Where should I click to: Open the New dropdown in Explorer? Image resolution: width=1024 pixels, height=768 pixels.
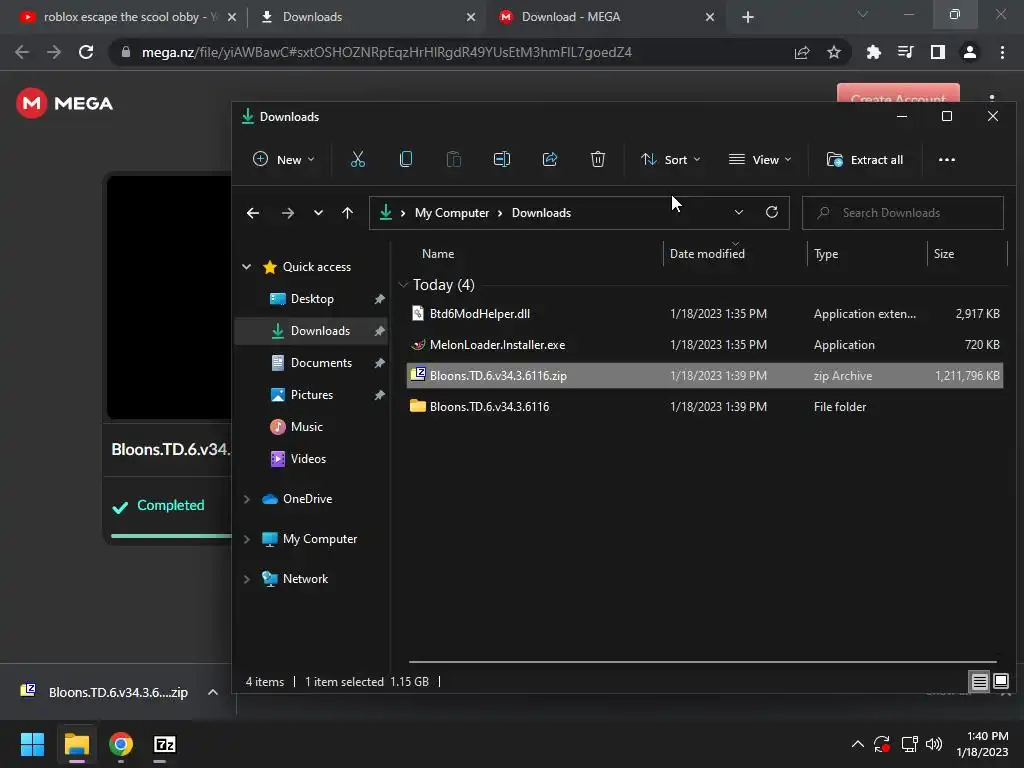pos(283,159)
